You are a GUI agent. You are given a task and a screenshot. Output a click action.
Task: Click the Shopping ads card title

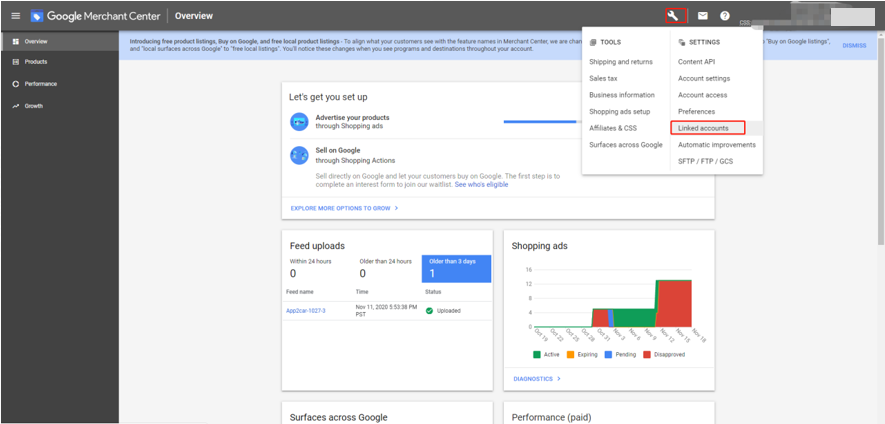540,246
